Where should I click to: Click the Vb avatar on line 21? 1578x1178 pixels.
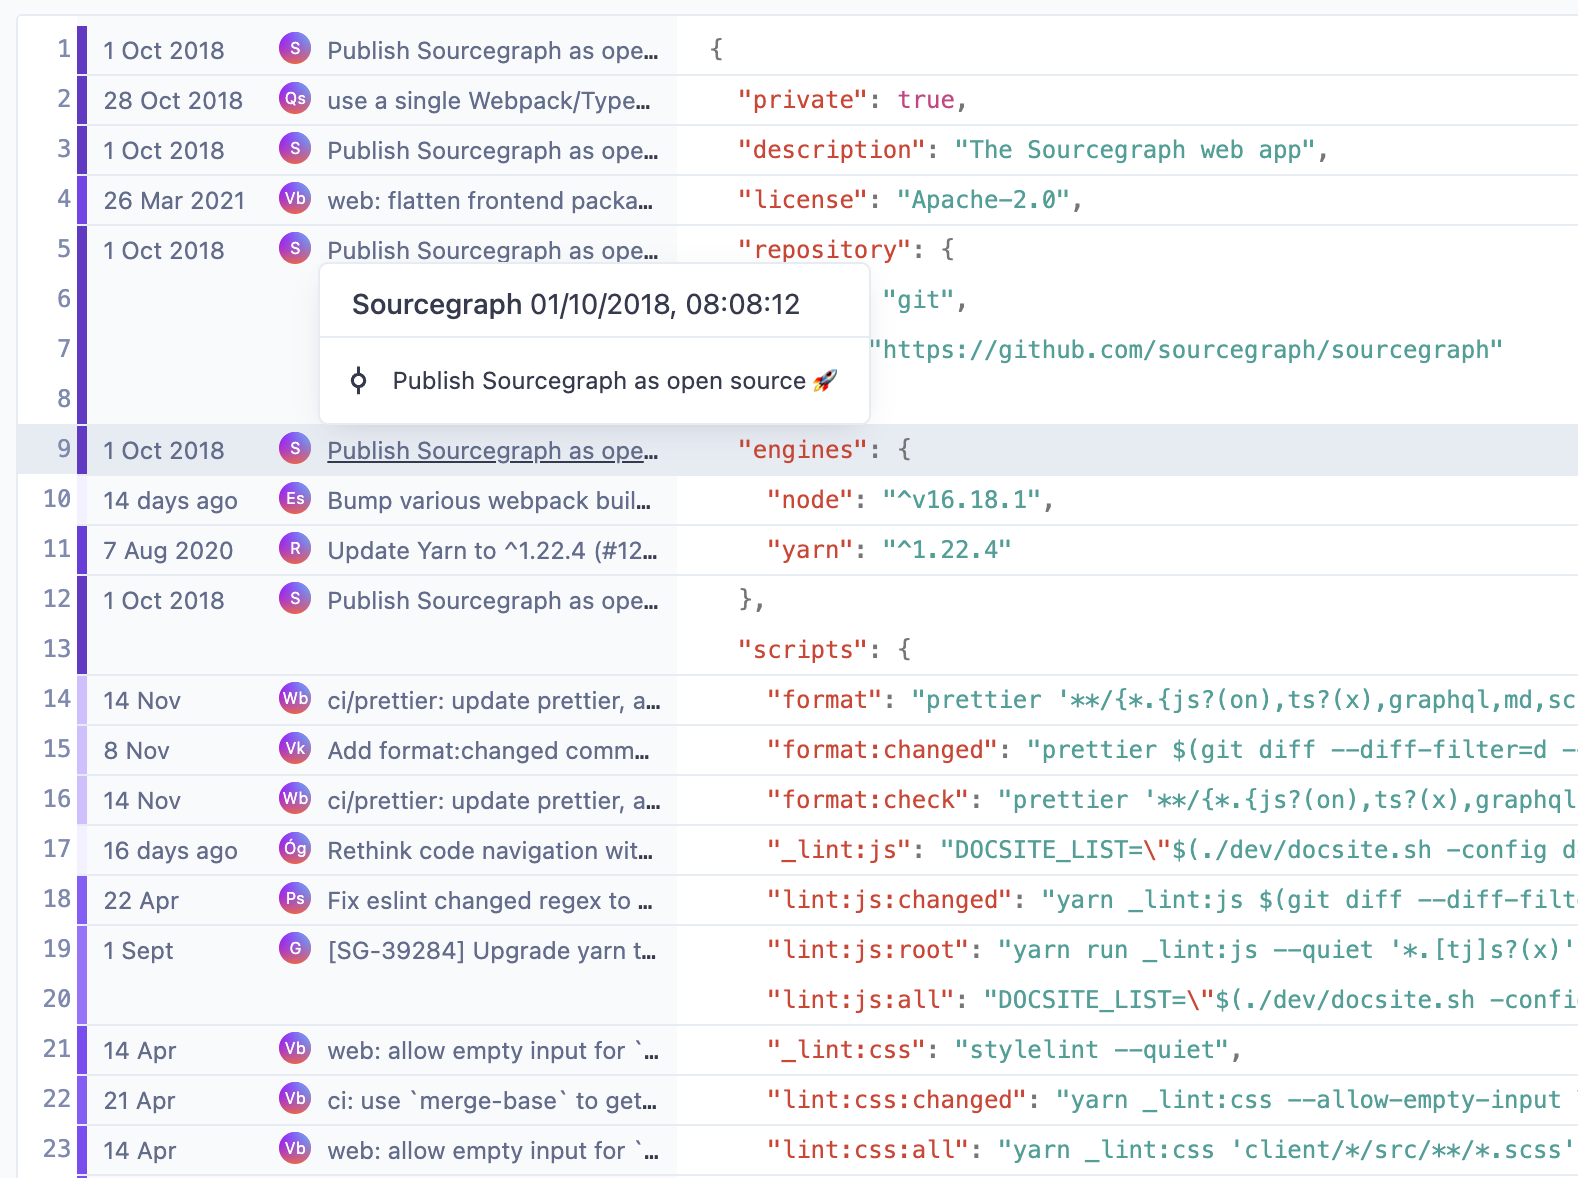click(295, 1048)
